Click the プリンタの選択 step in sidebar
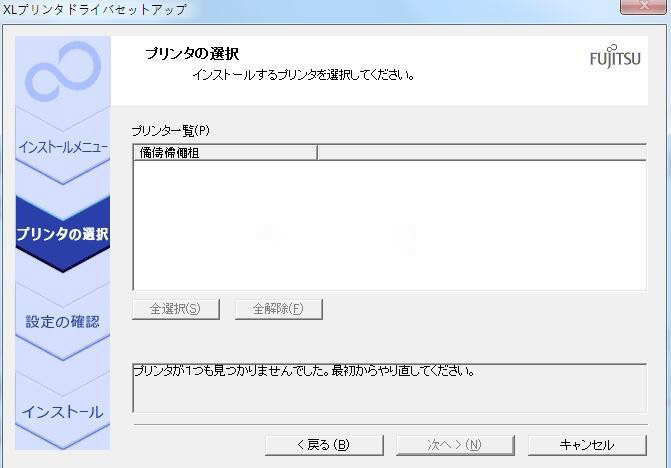Image resolution: width=671 pixels, height=468 pixels. (62, 234)
